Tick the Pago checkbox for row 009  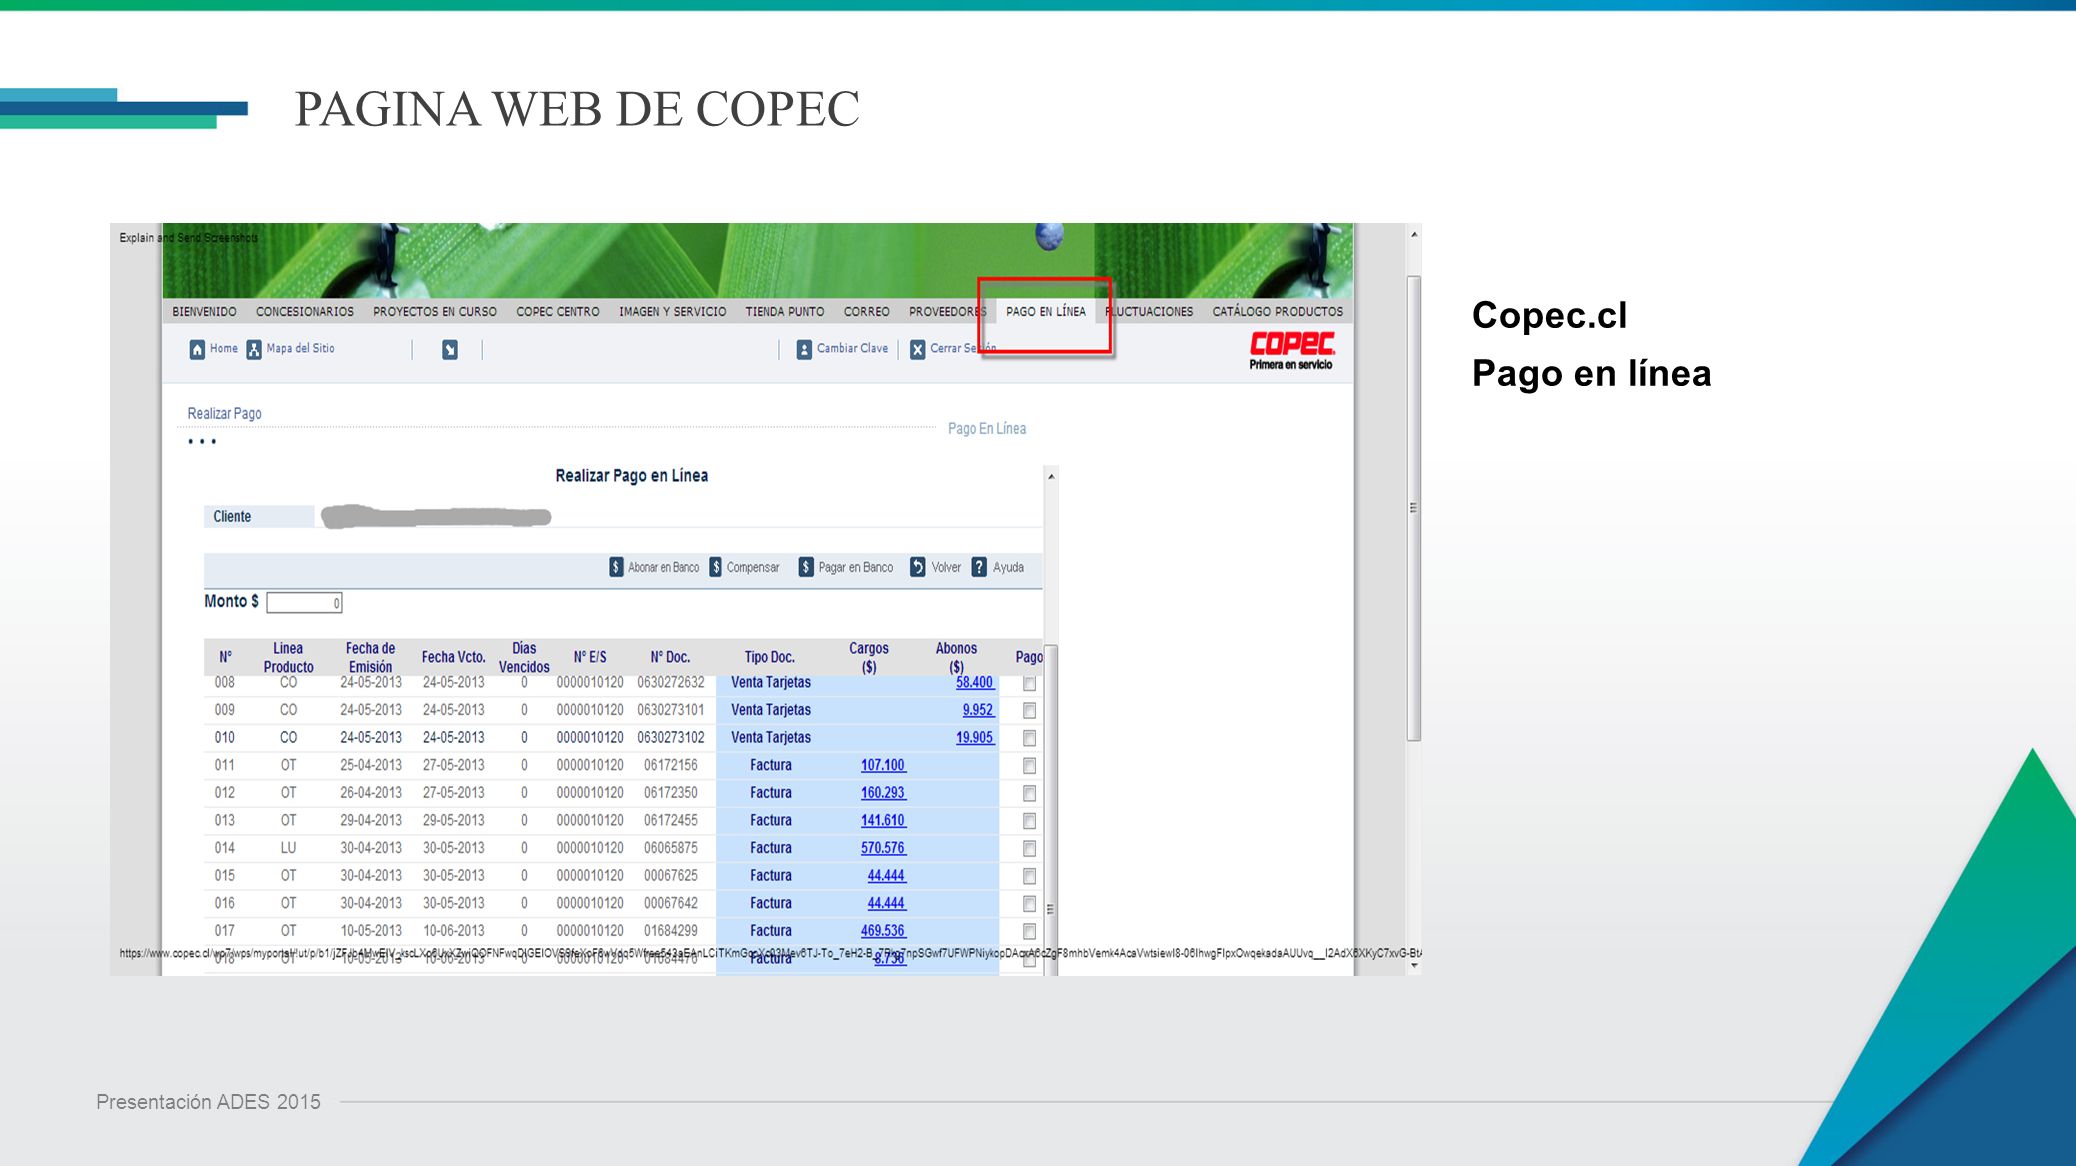1029,711
